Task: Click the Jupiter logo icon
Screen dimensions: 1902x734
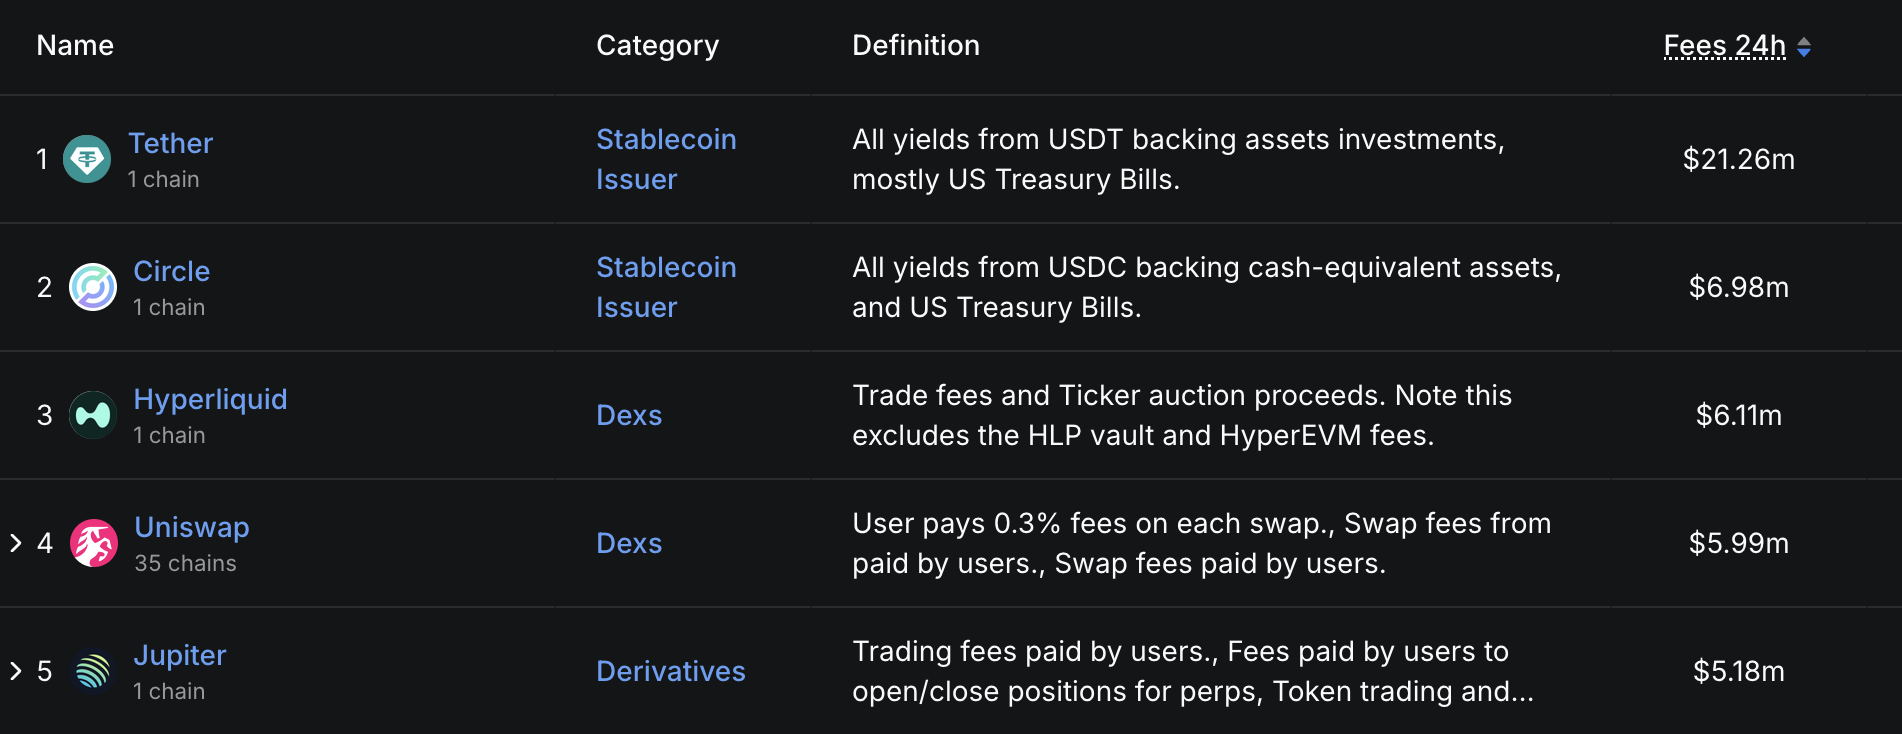Action: [93, 671]
